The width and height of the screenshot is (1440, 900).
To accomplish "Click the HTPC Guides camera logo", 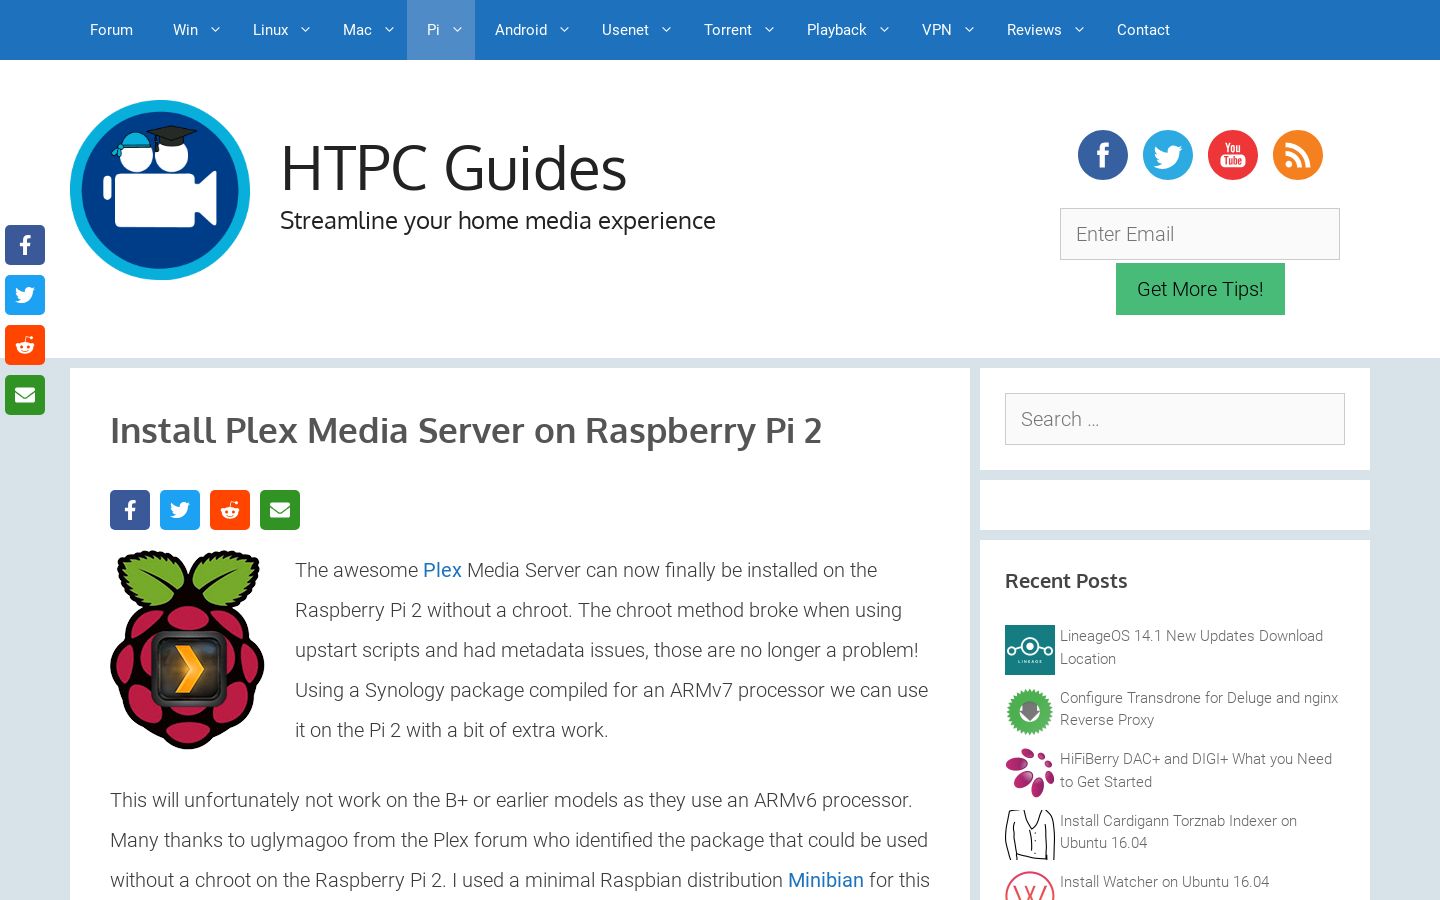I will (160, 190).
